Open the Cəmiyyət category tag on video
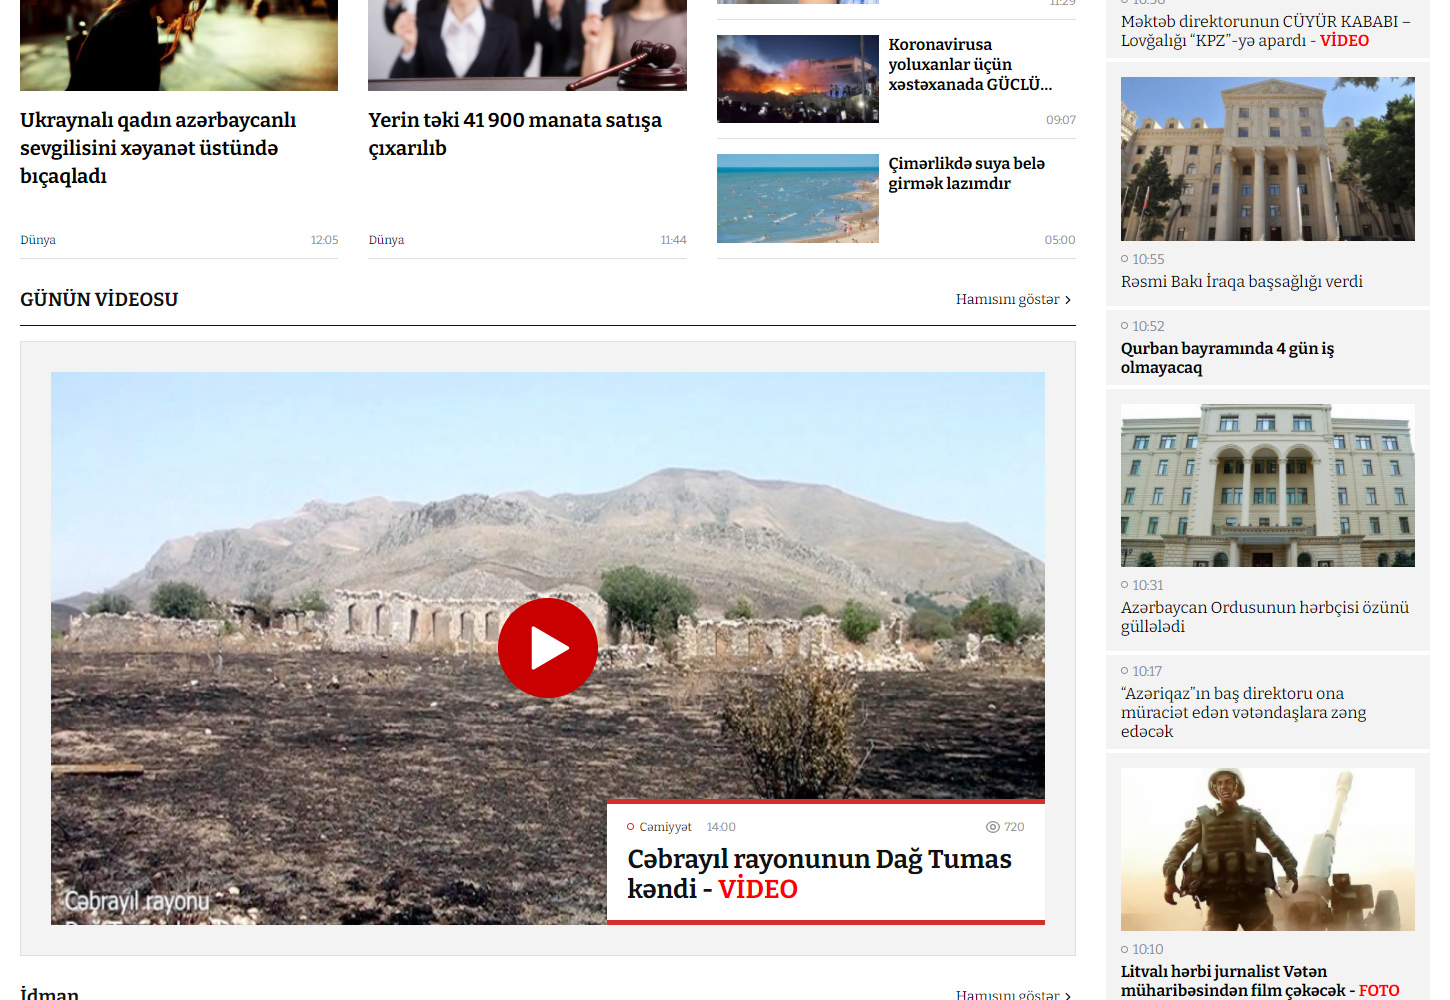Viewport: 1450px width, 1000px height. [665, 827]
